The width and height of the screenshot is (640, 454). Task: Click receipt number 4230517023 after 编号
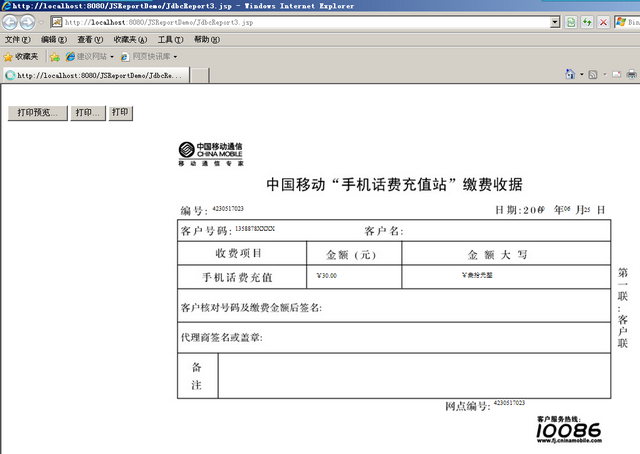tap(228, 209)
